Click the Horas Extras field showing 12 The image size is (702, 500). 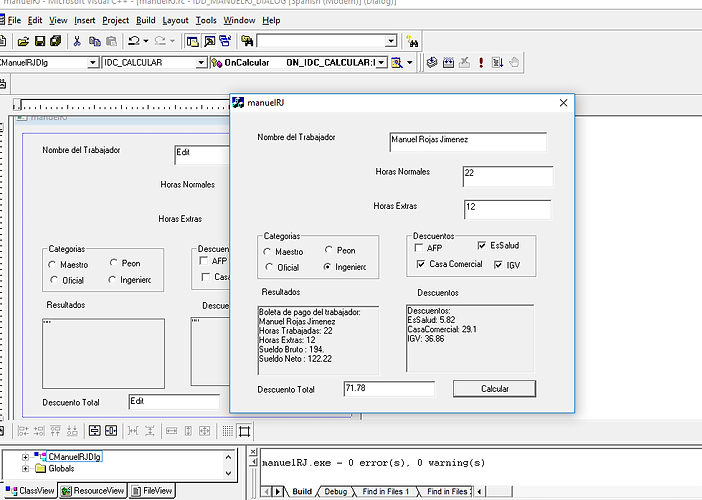click(x=507, y=209)
